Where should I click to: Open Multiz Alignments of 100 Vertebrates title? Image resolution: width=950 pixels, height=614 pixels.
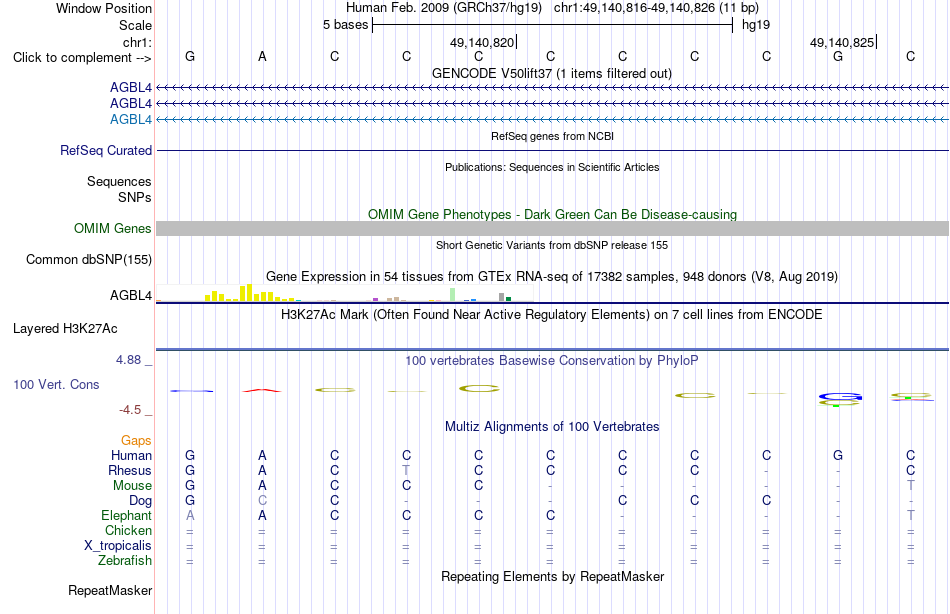[552, 427]
